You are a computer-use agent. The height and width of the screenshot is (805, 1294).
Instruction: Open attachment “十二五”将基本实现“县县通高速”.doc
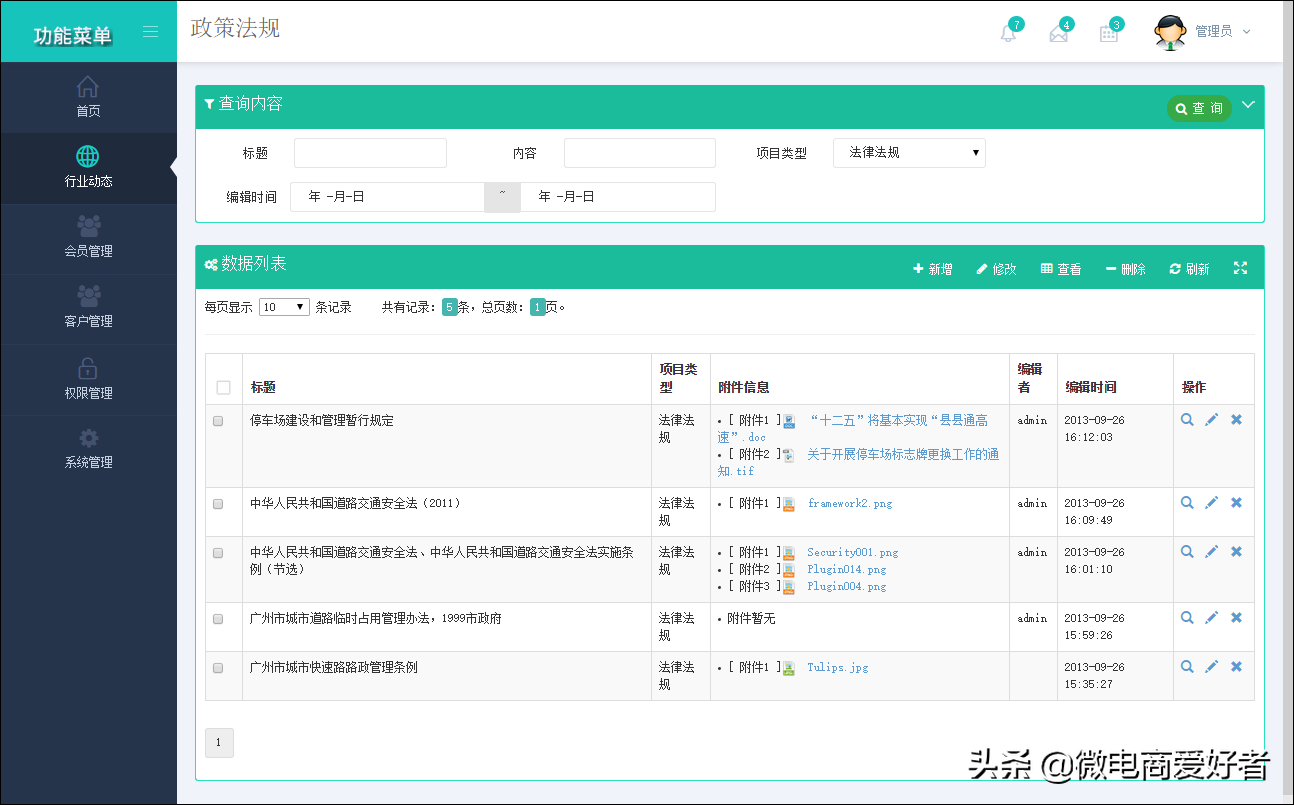[852, 428]
